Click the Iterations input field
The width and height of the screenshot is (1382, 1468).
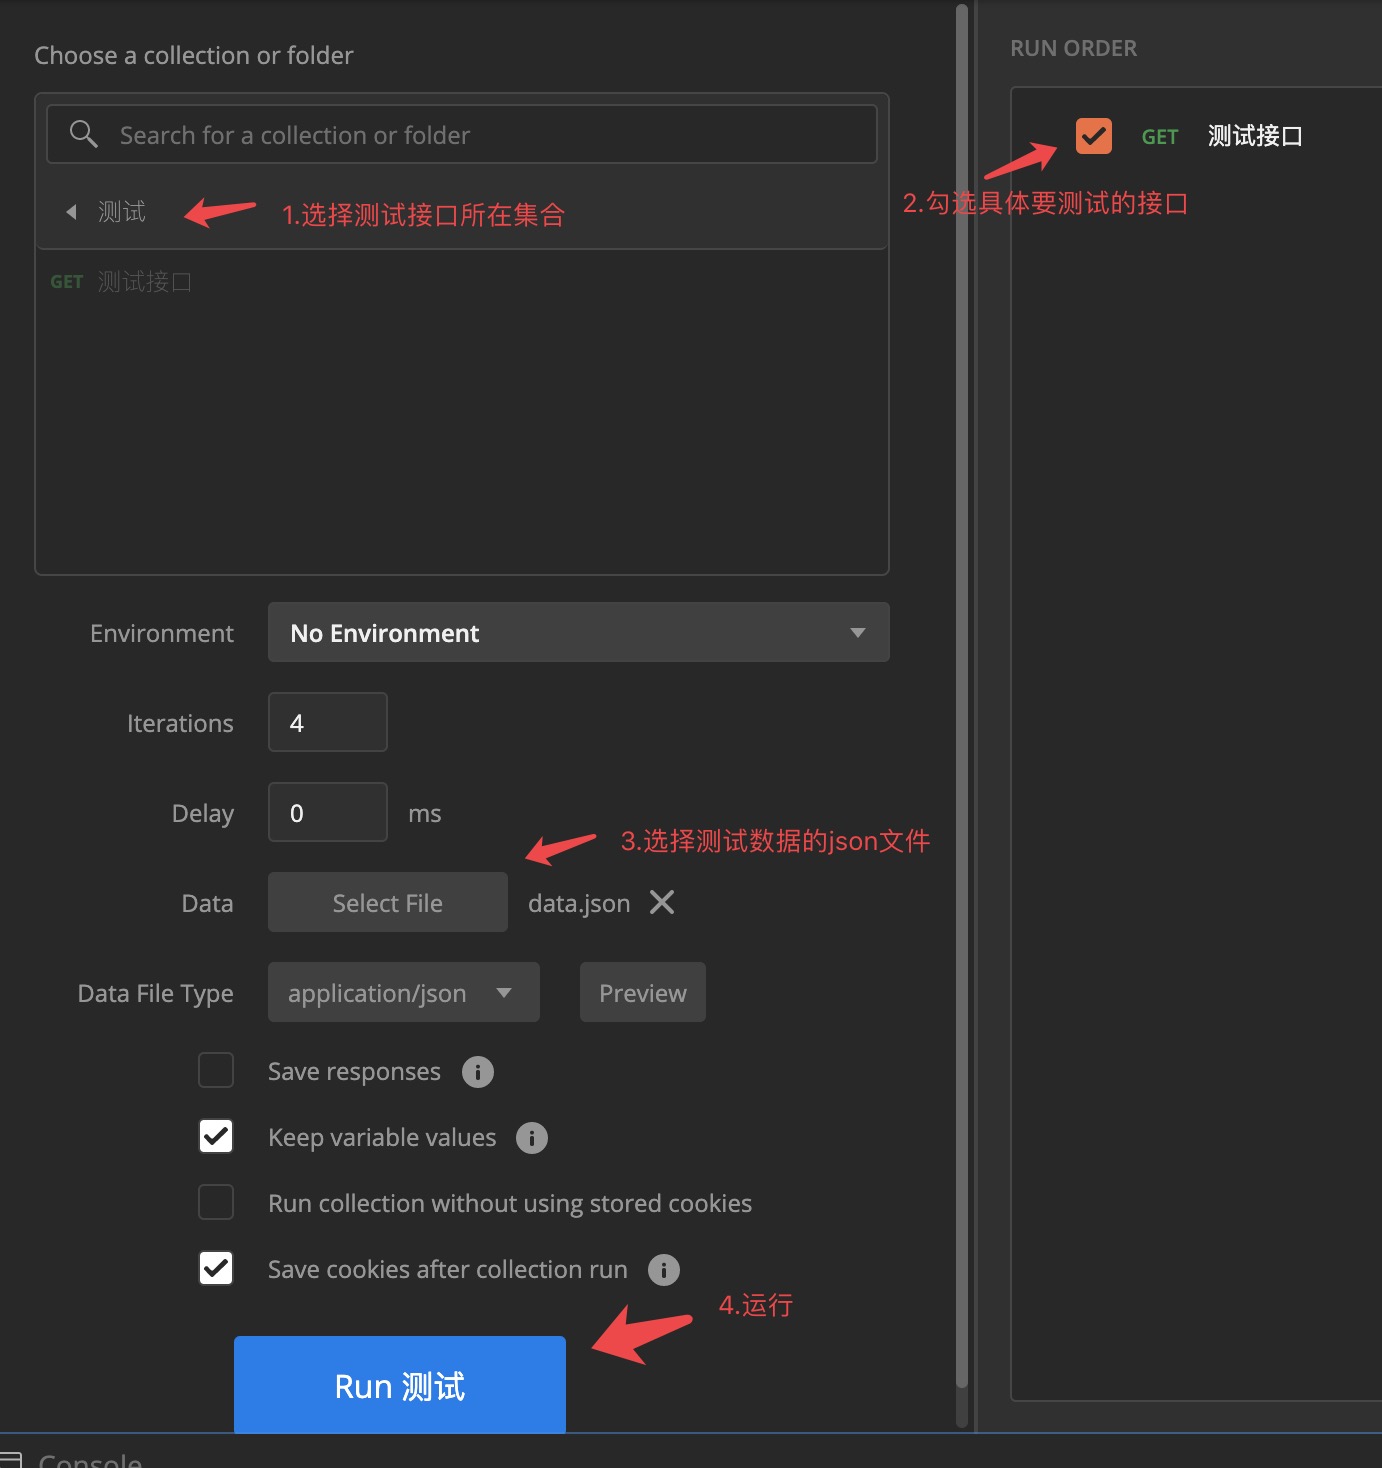pyautogui.click(x=328, y=722)
